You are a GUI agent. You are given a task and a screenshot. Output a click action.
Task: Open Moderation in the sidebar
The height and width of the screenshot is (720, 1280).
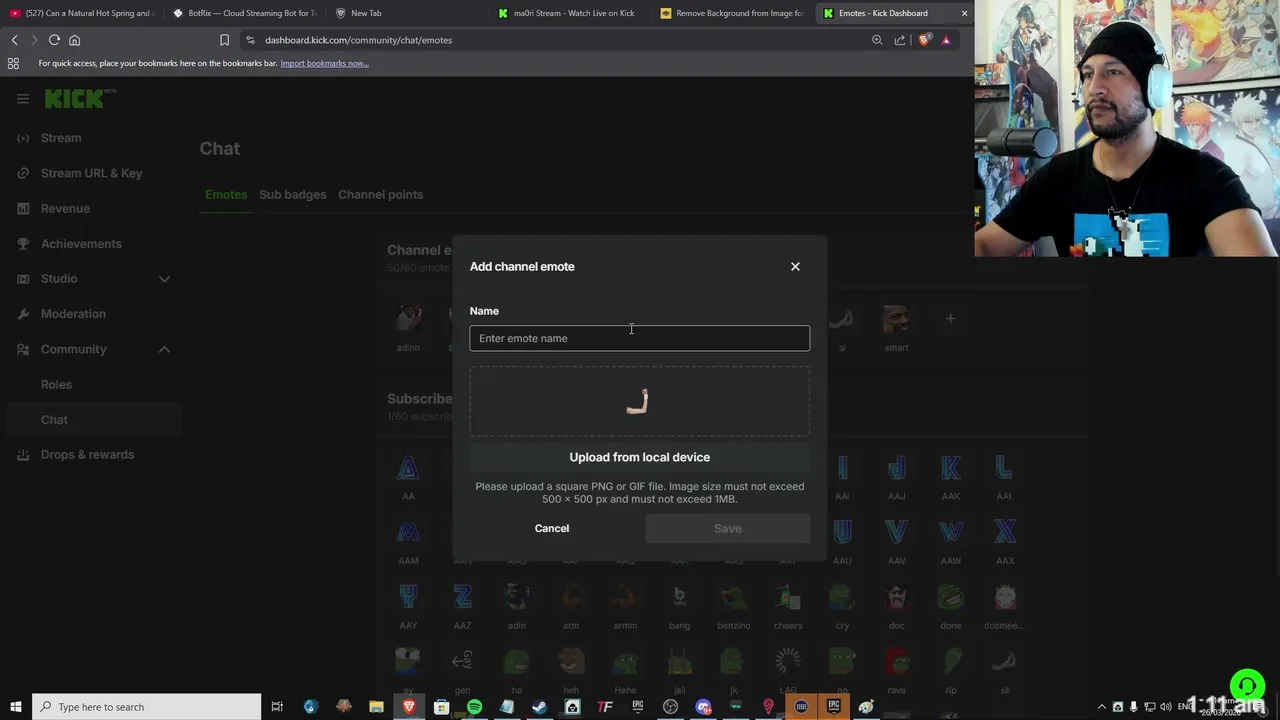tap(73, 314)
